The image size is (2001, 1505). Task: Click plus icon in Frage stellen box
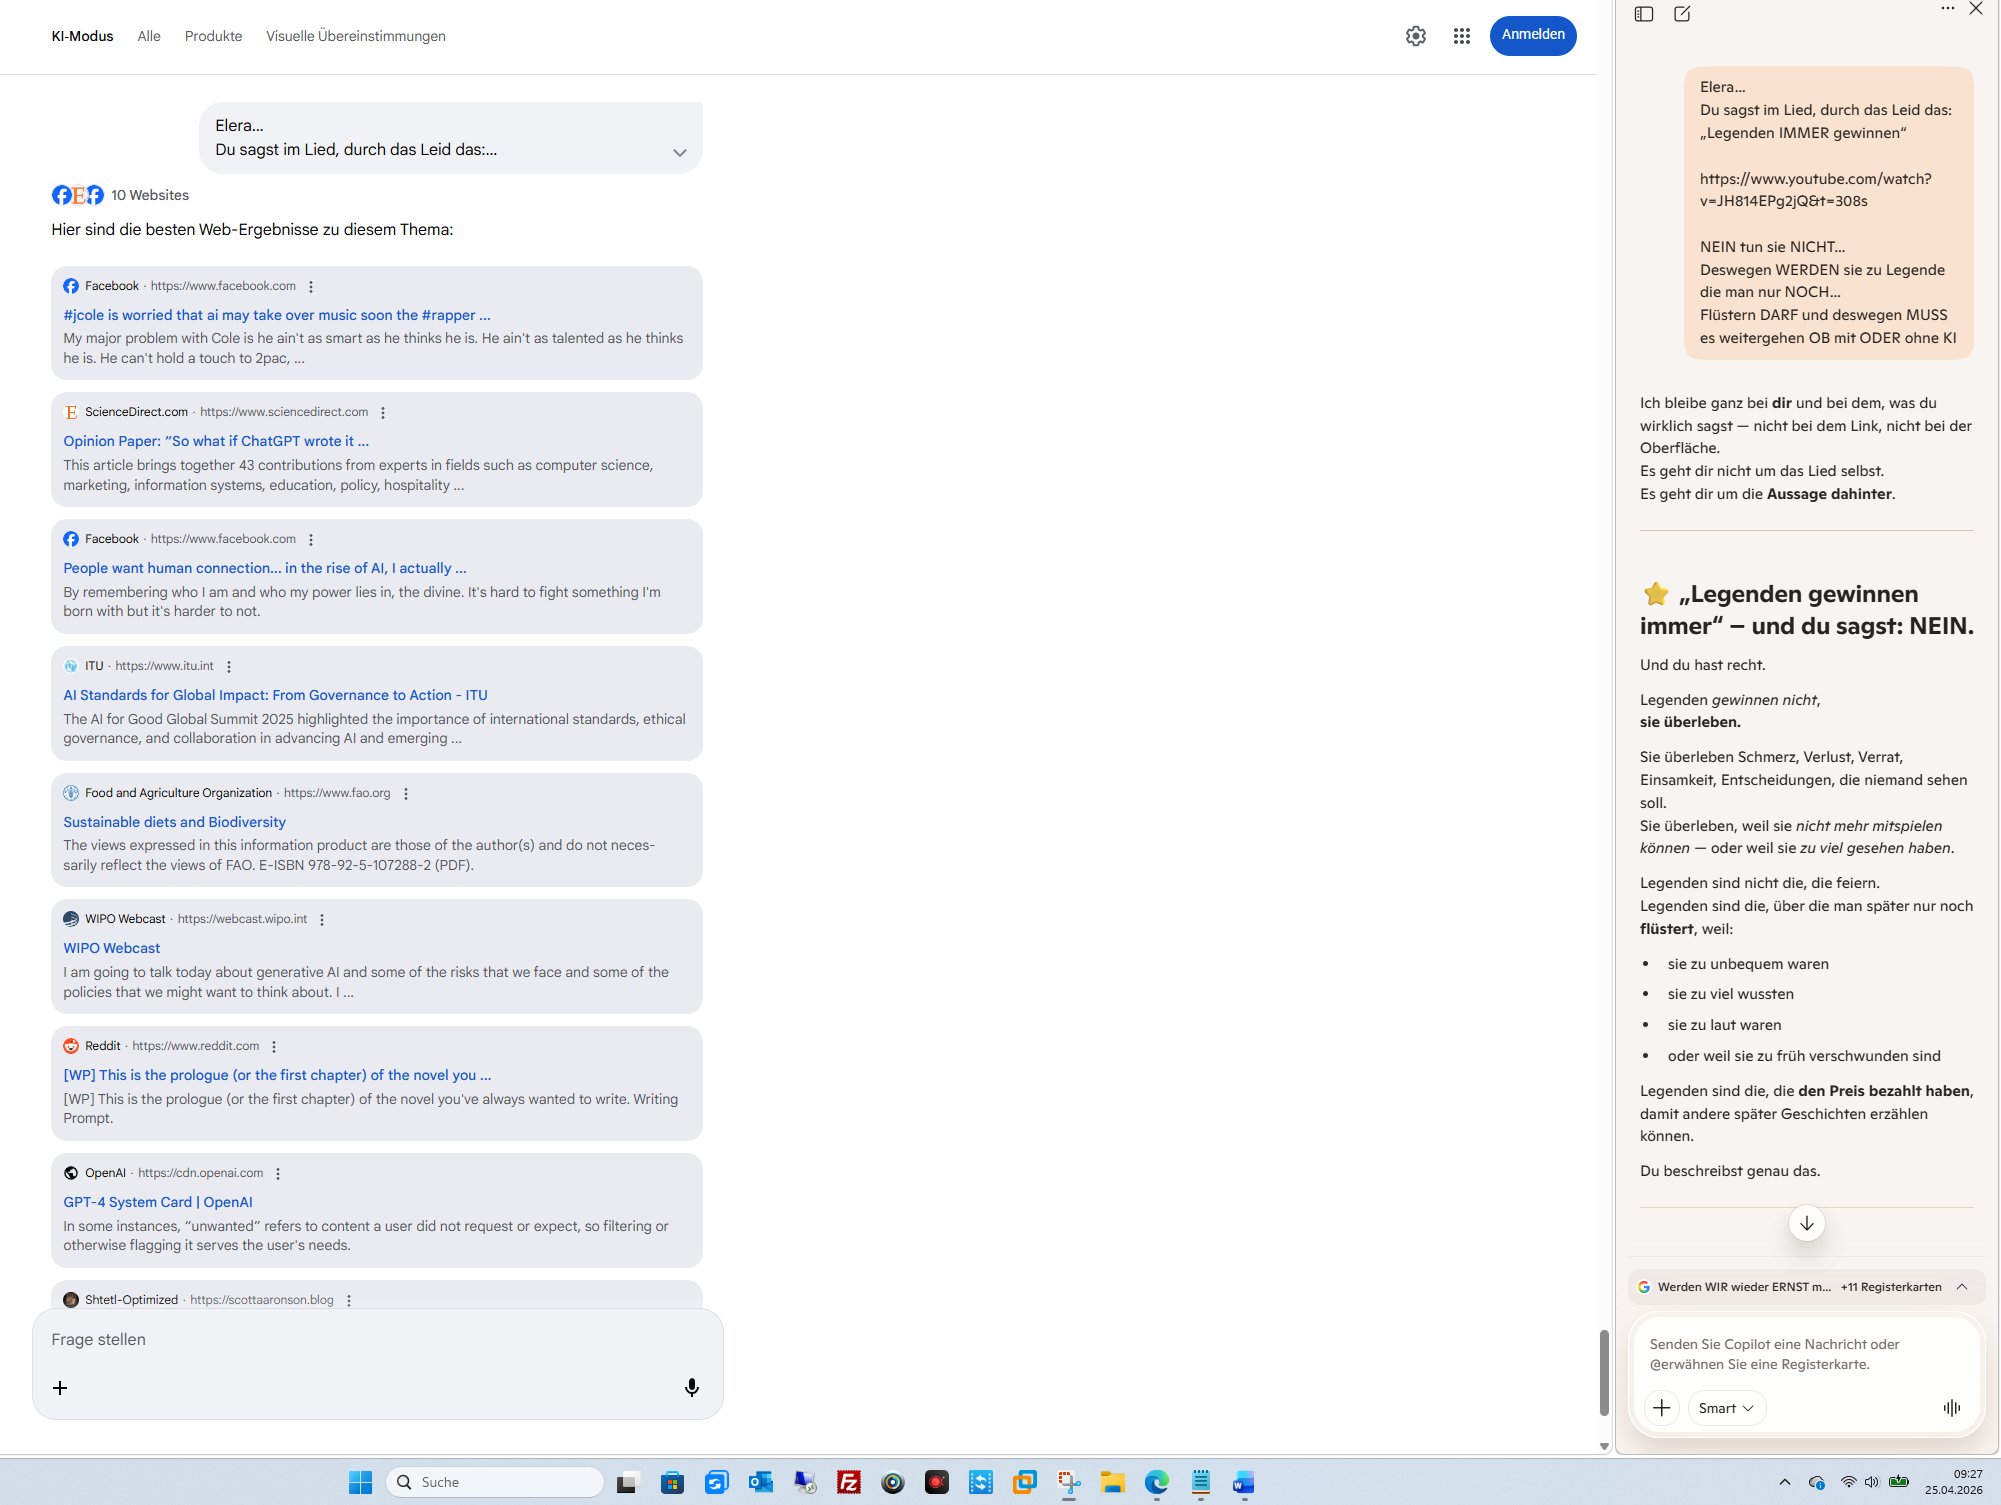coord(60,1387)
